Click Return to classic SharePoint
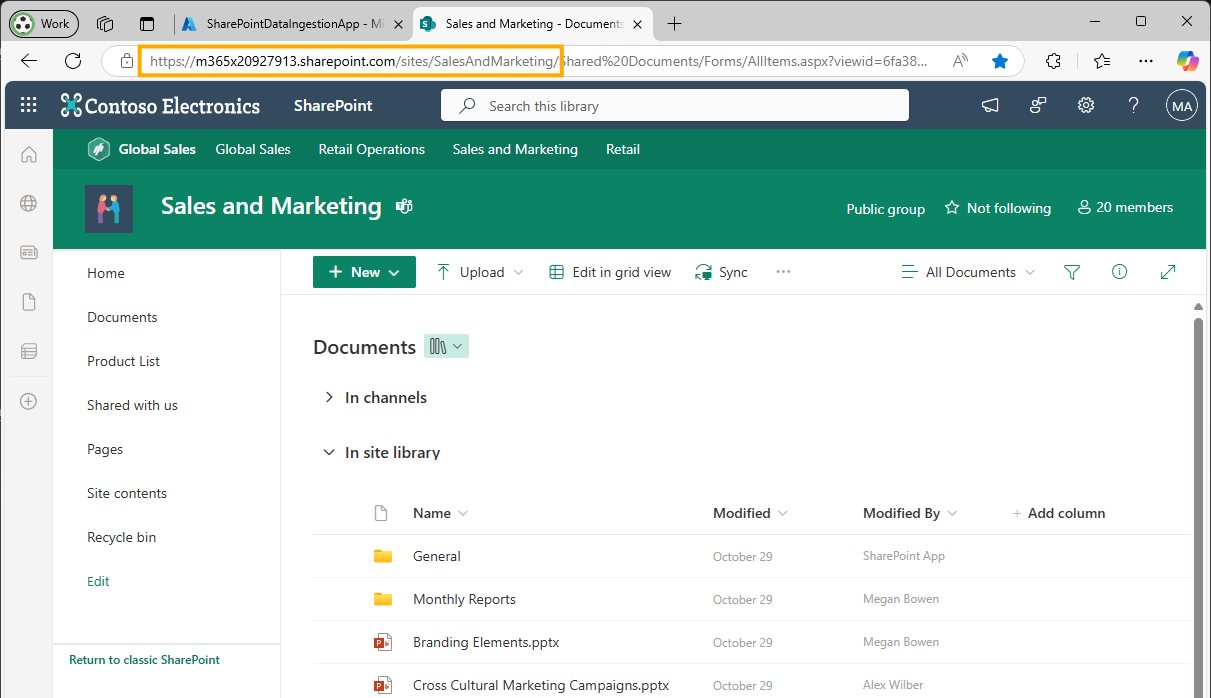This screenshot has height=698, width=1211. pos(144,660)
